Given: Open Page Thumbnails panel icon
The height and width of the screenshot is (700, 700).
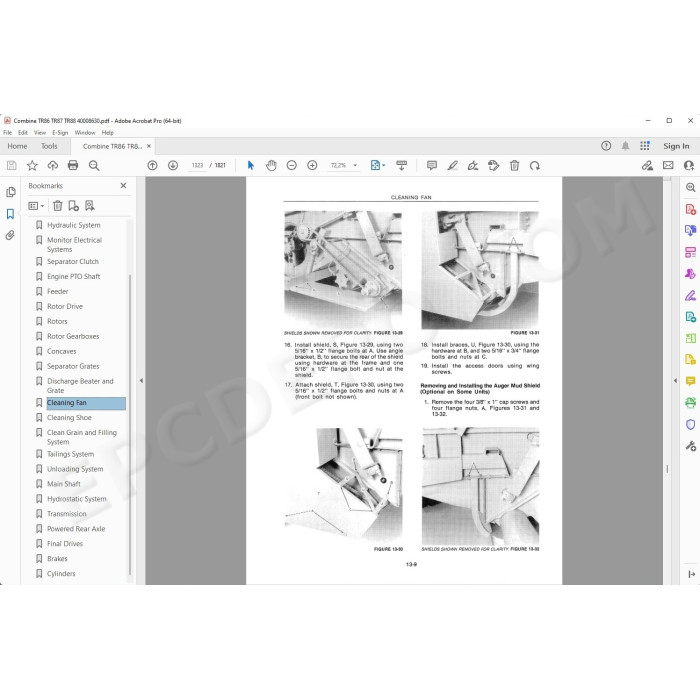Looking at the screenshot, I should pos(11,192).
